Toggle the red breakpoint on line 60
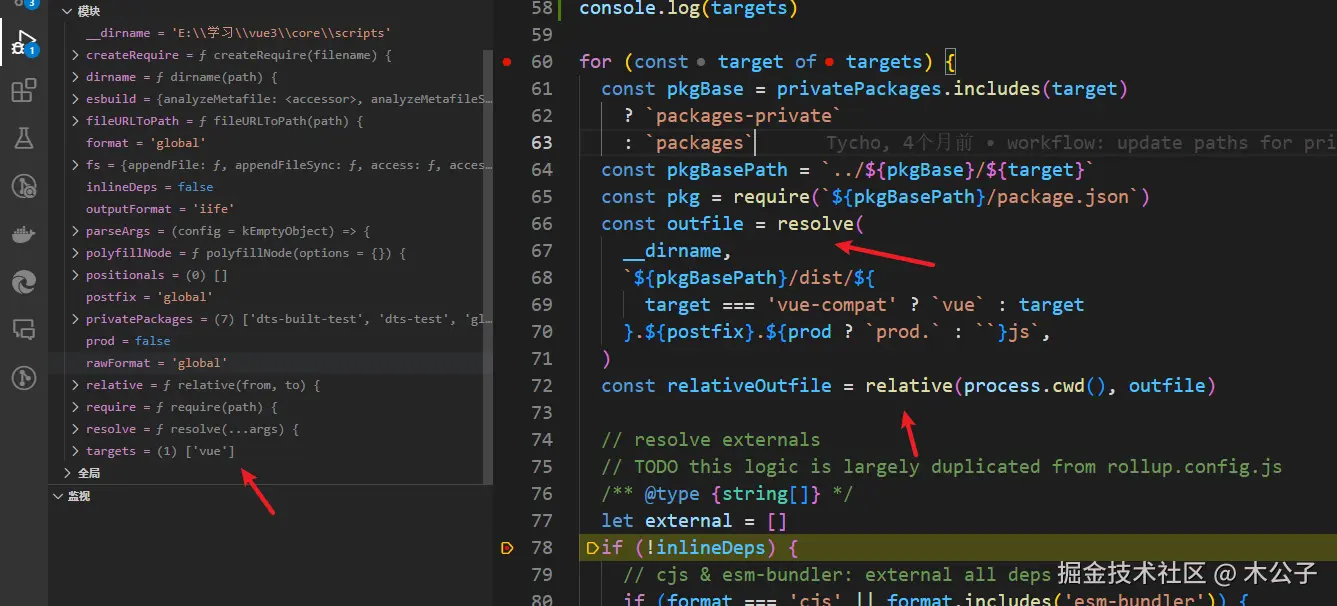 point(507,62)
